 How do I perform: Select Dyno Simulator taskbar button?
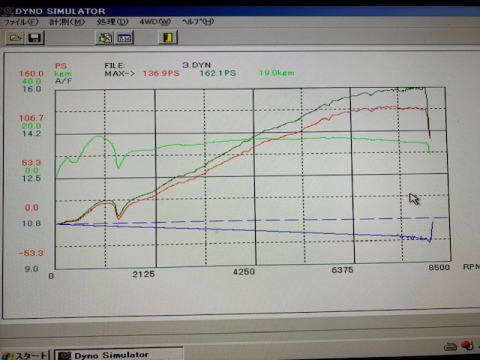(118, 355)
